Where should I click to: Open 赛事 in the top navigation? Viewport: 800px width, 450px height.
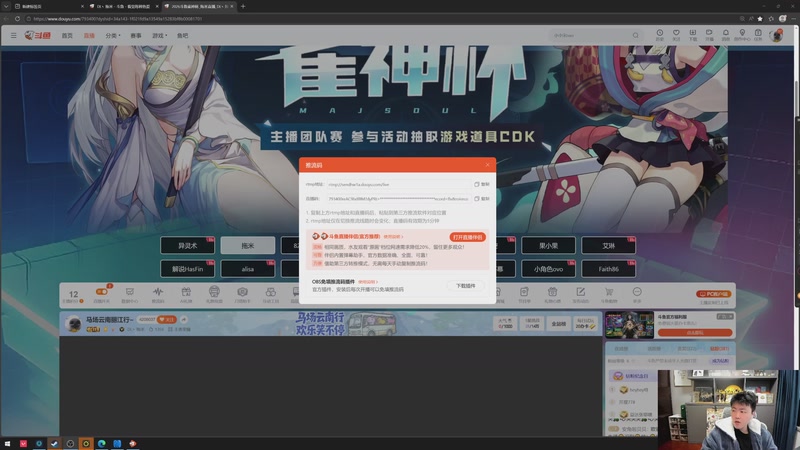(x=136, y=36)
